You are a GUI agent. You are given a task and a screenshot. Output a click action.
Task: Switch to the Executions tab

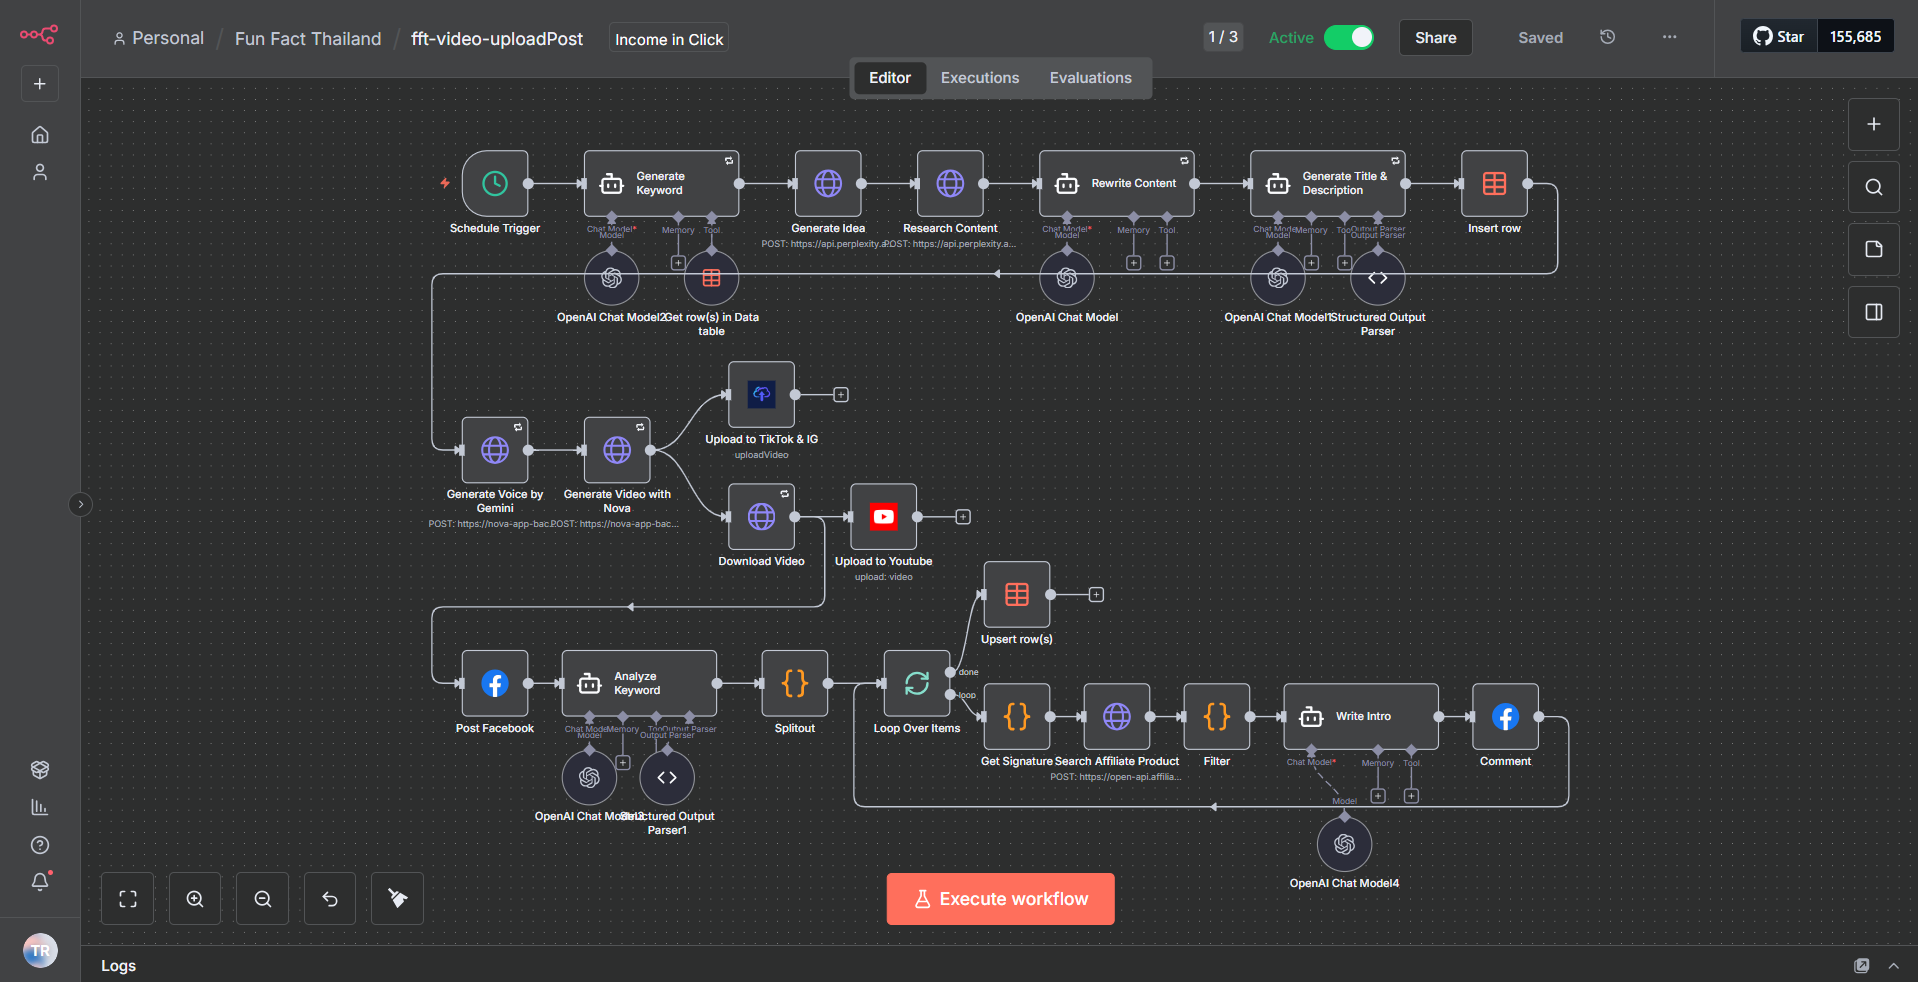979,78
